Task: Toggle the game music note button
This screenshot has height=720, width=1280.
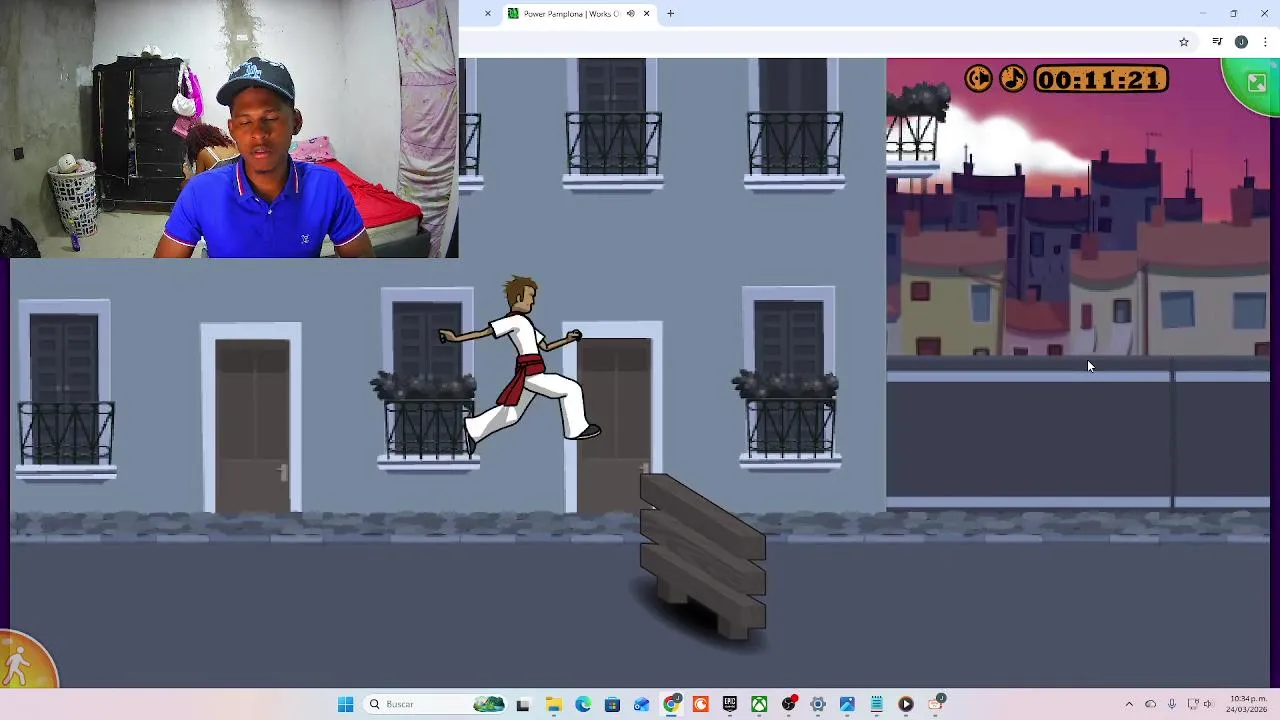Action: [x=1013, y=79]
